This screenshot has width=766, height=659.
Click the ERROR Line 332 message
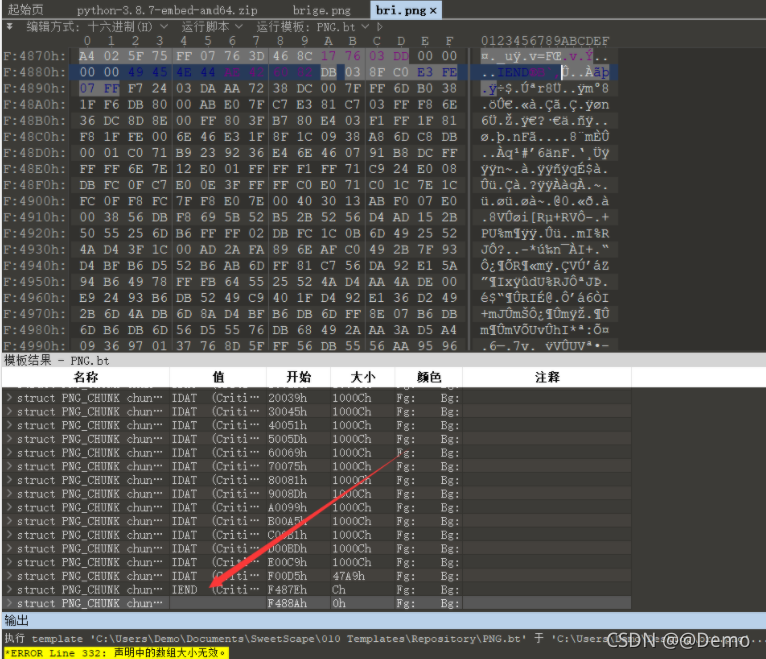(116, 653)
